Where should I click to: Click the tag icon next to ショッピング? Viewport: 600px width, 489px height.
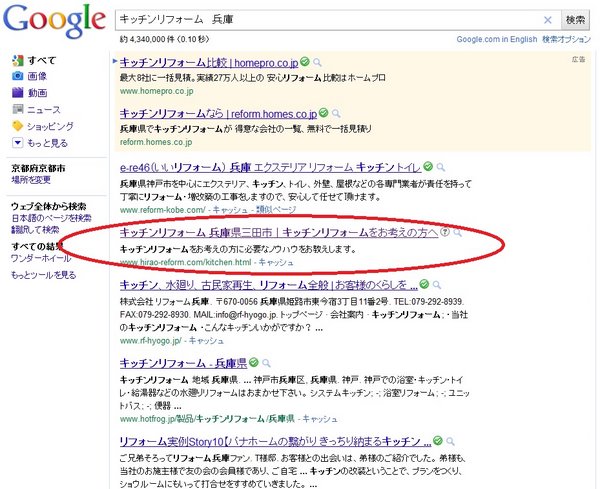pos(18,126)
